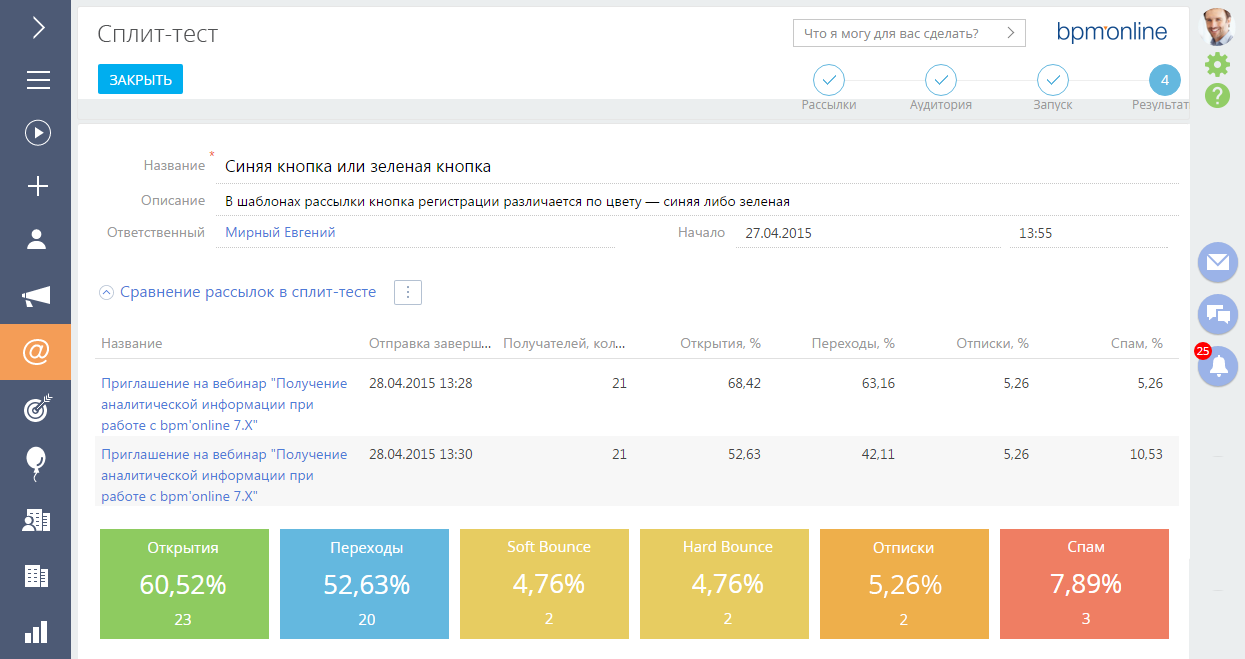Click the ЗАКРЫТЬ button
The image size is (1245, 659).
click(x=140, y=80)
